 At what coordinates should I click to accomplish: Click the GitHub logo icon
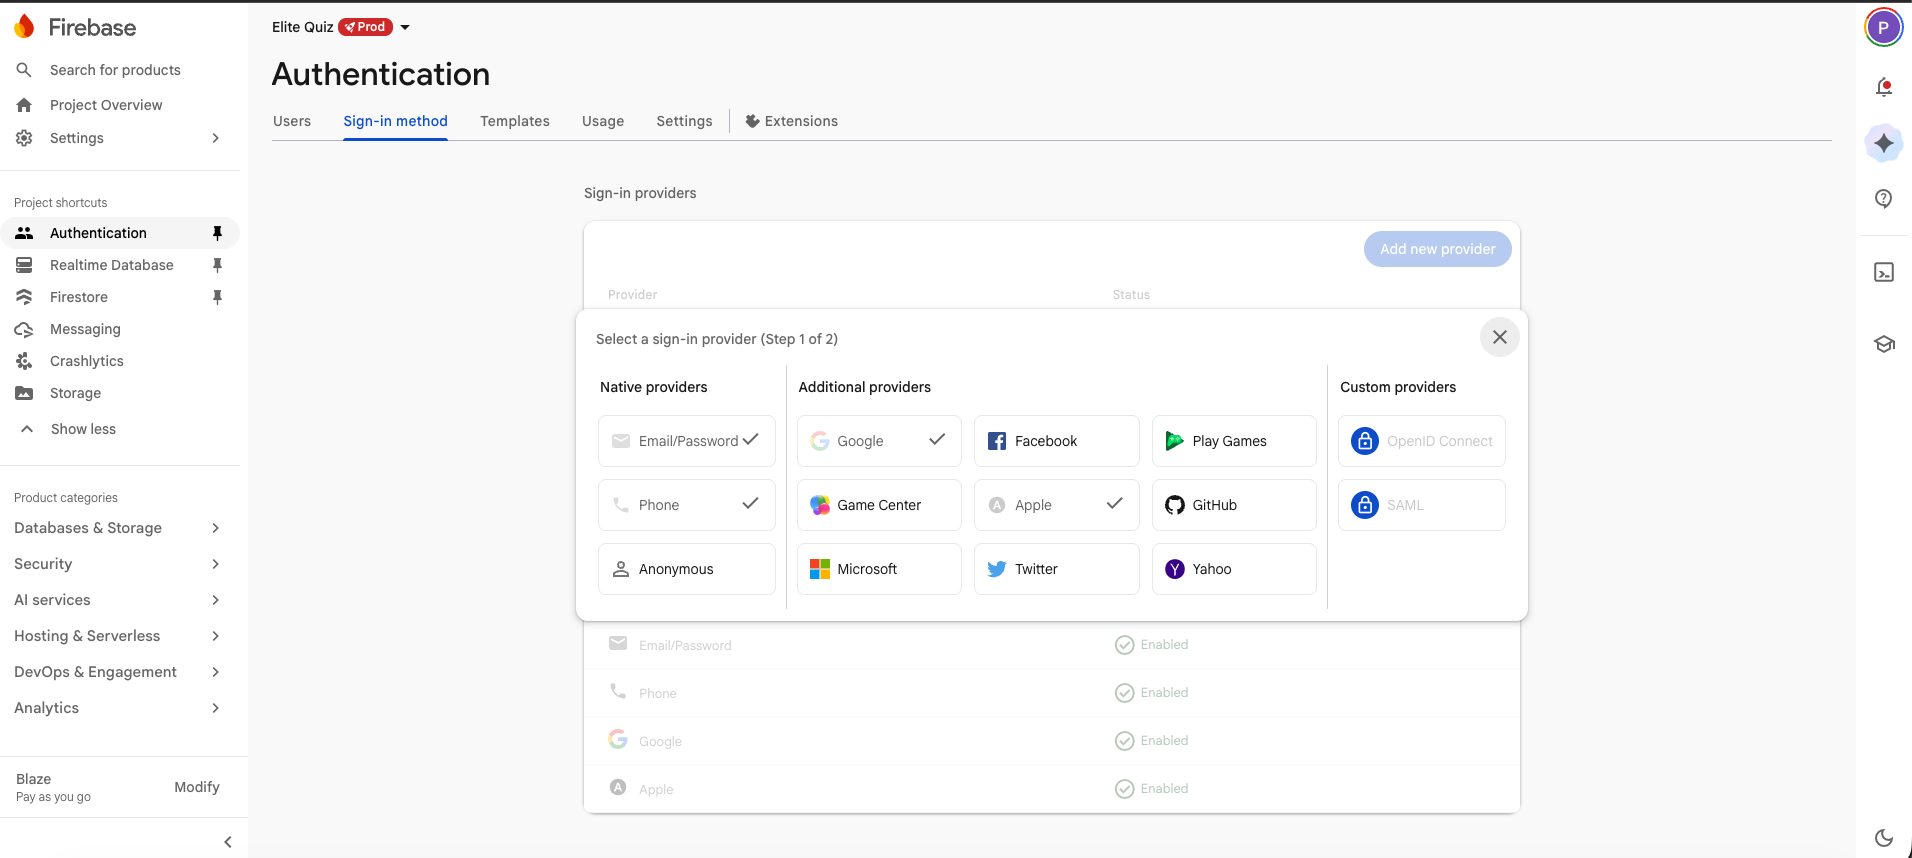click(x=1175, y=505)
